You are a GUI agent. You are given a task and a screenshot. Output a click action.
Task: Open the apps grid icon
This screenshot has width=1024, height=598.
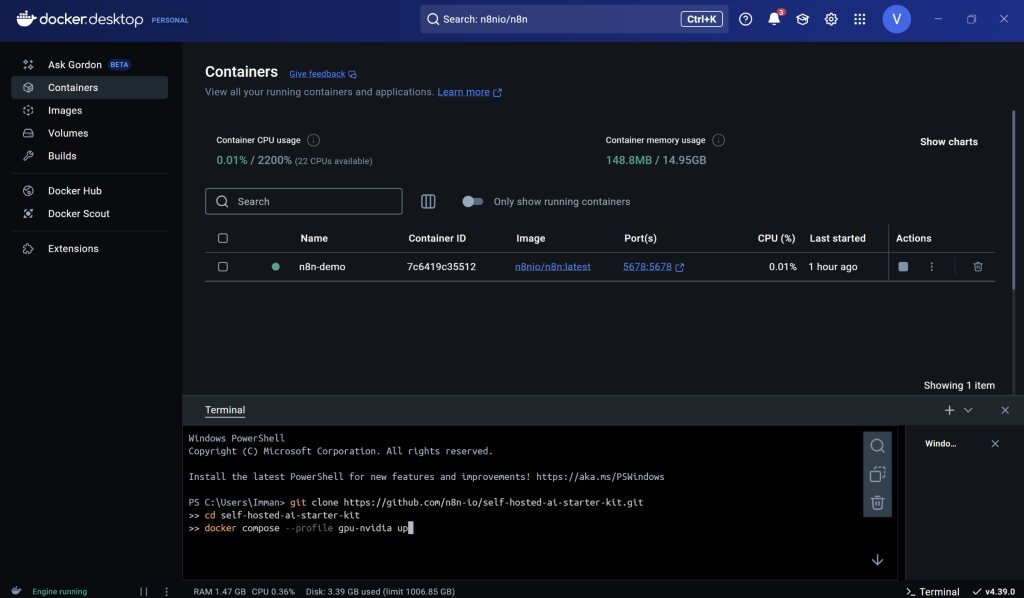(859, 19)
